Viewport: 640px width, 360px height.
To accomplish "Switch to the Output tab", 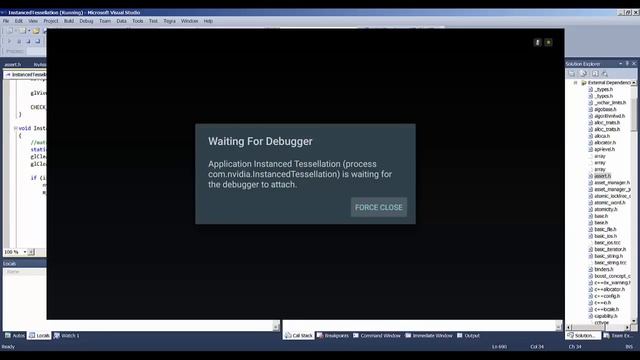I will 468,336.
